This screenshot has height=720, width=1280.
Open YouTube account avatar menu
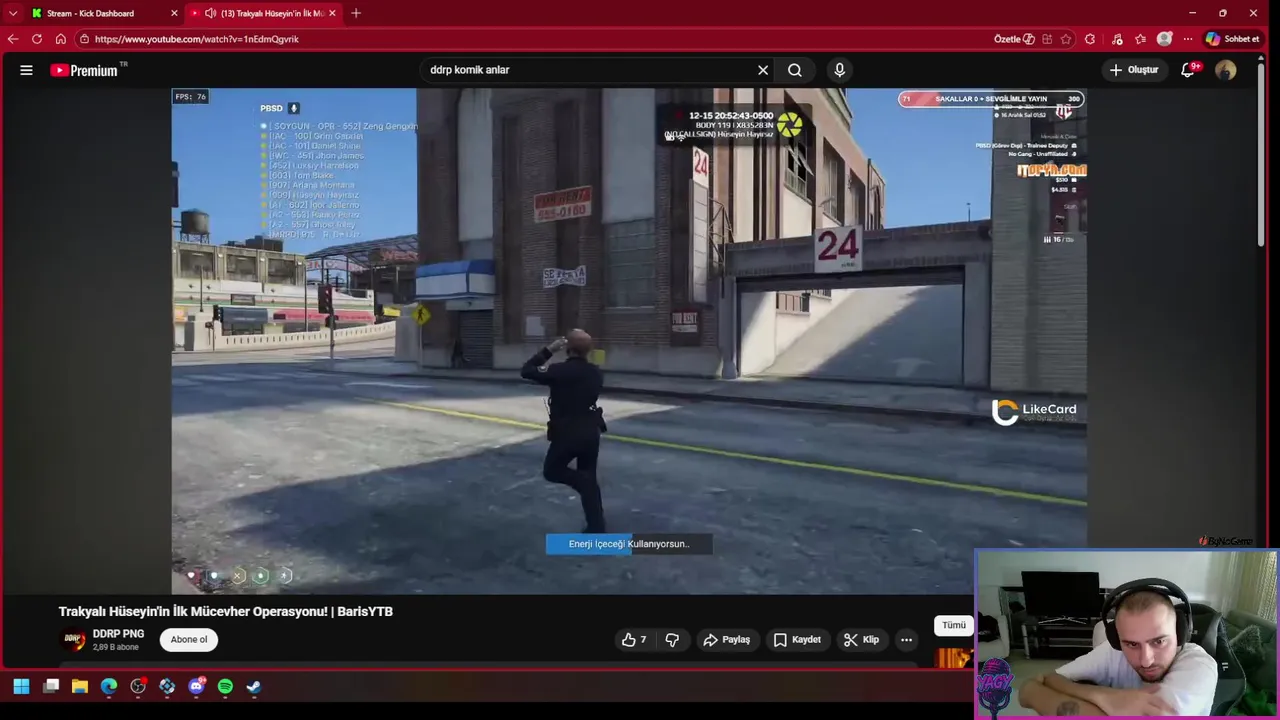[x=1225, y=70]
